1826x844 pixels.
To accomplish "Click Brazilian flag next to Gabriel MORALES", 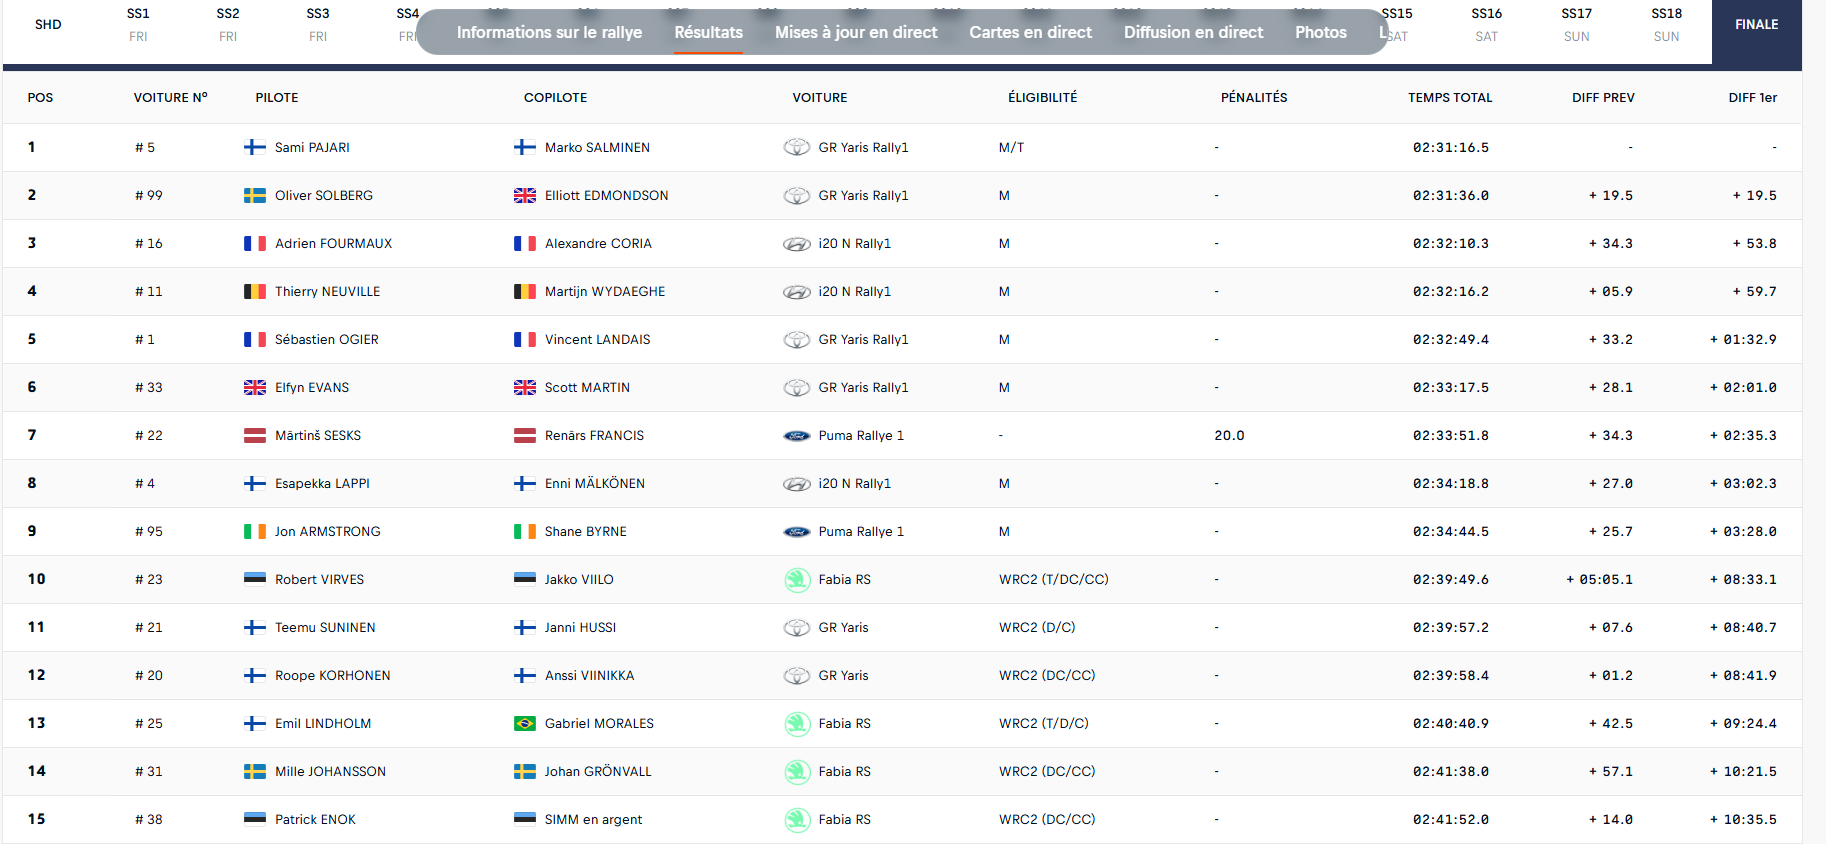I will 525,723.
